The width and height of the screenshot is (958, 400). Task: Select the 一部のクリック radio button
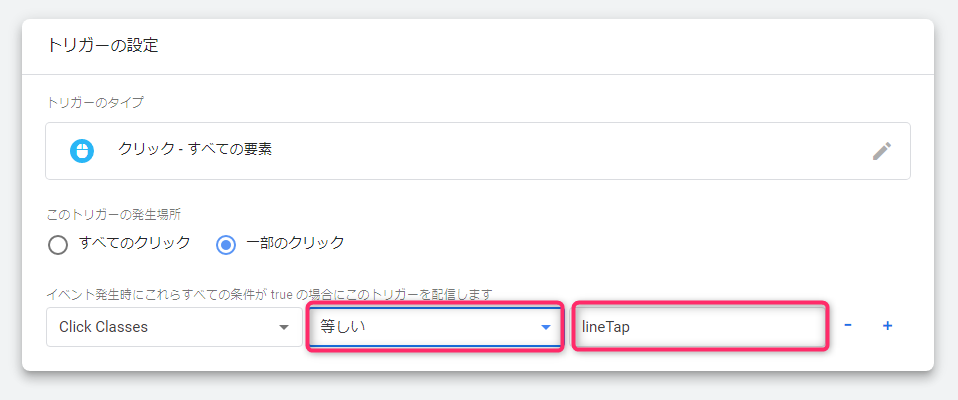pos(226,245)
